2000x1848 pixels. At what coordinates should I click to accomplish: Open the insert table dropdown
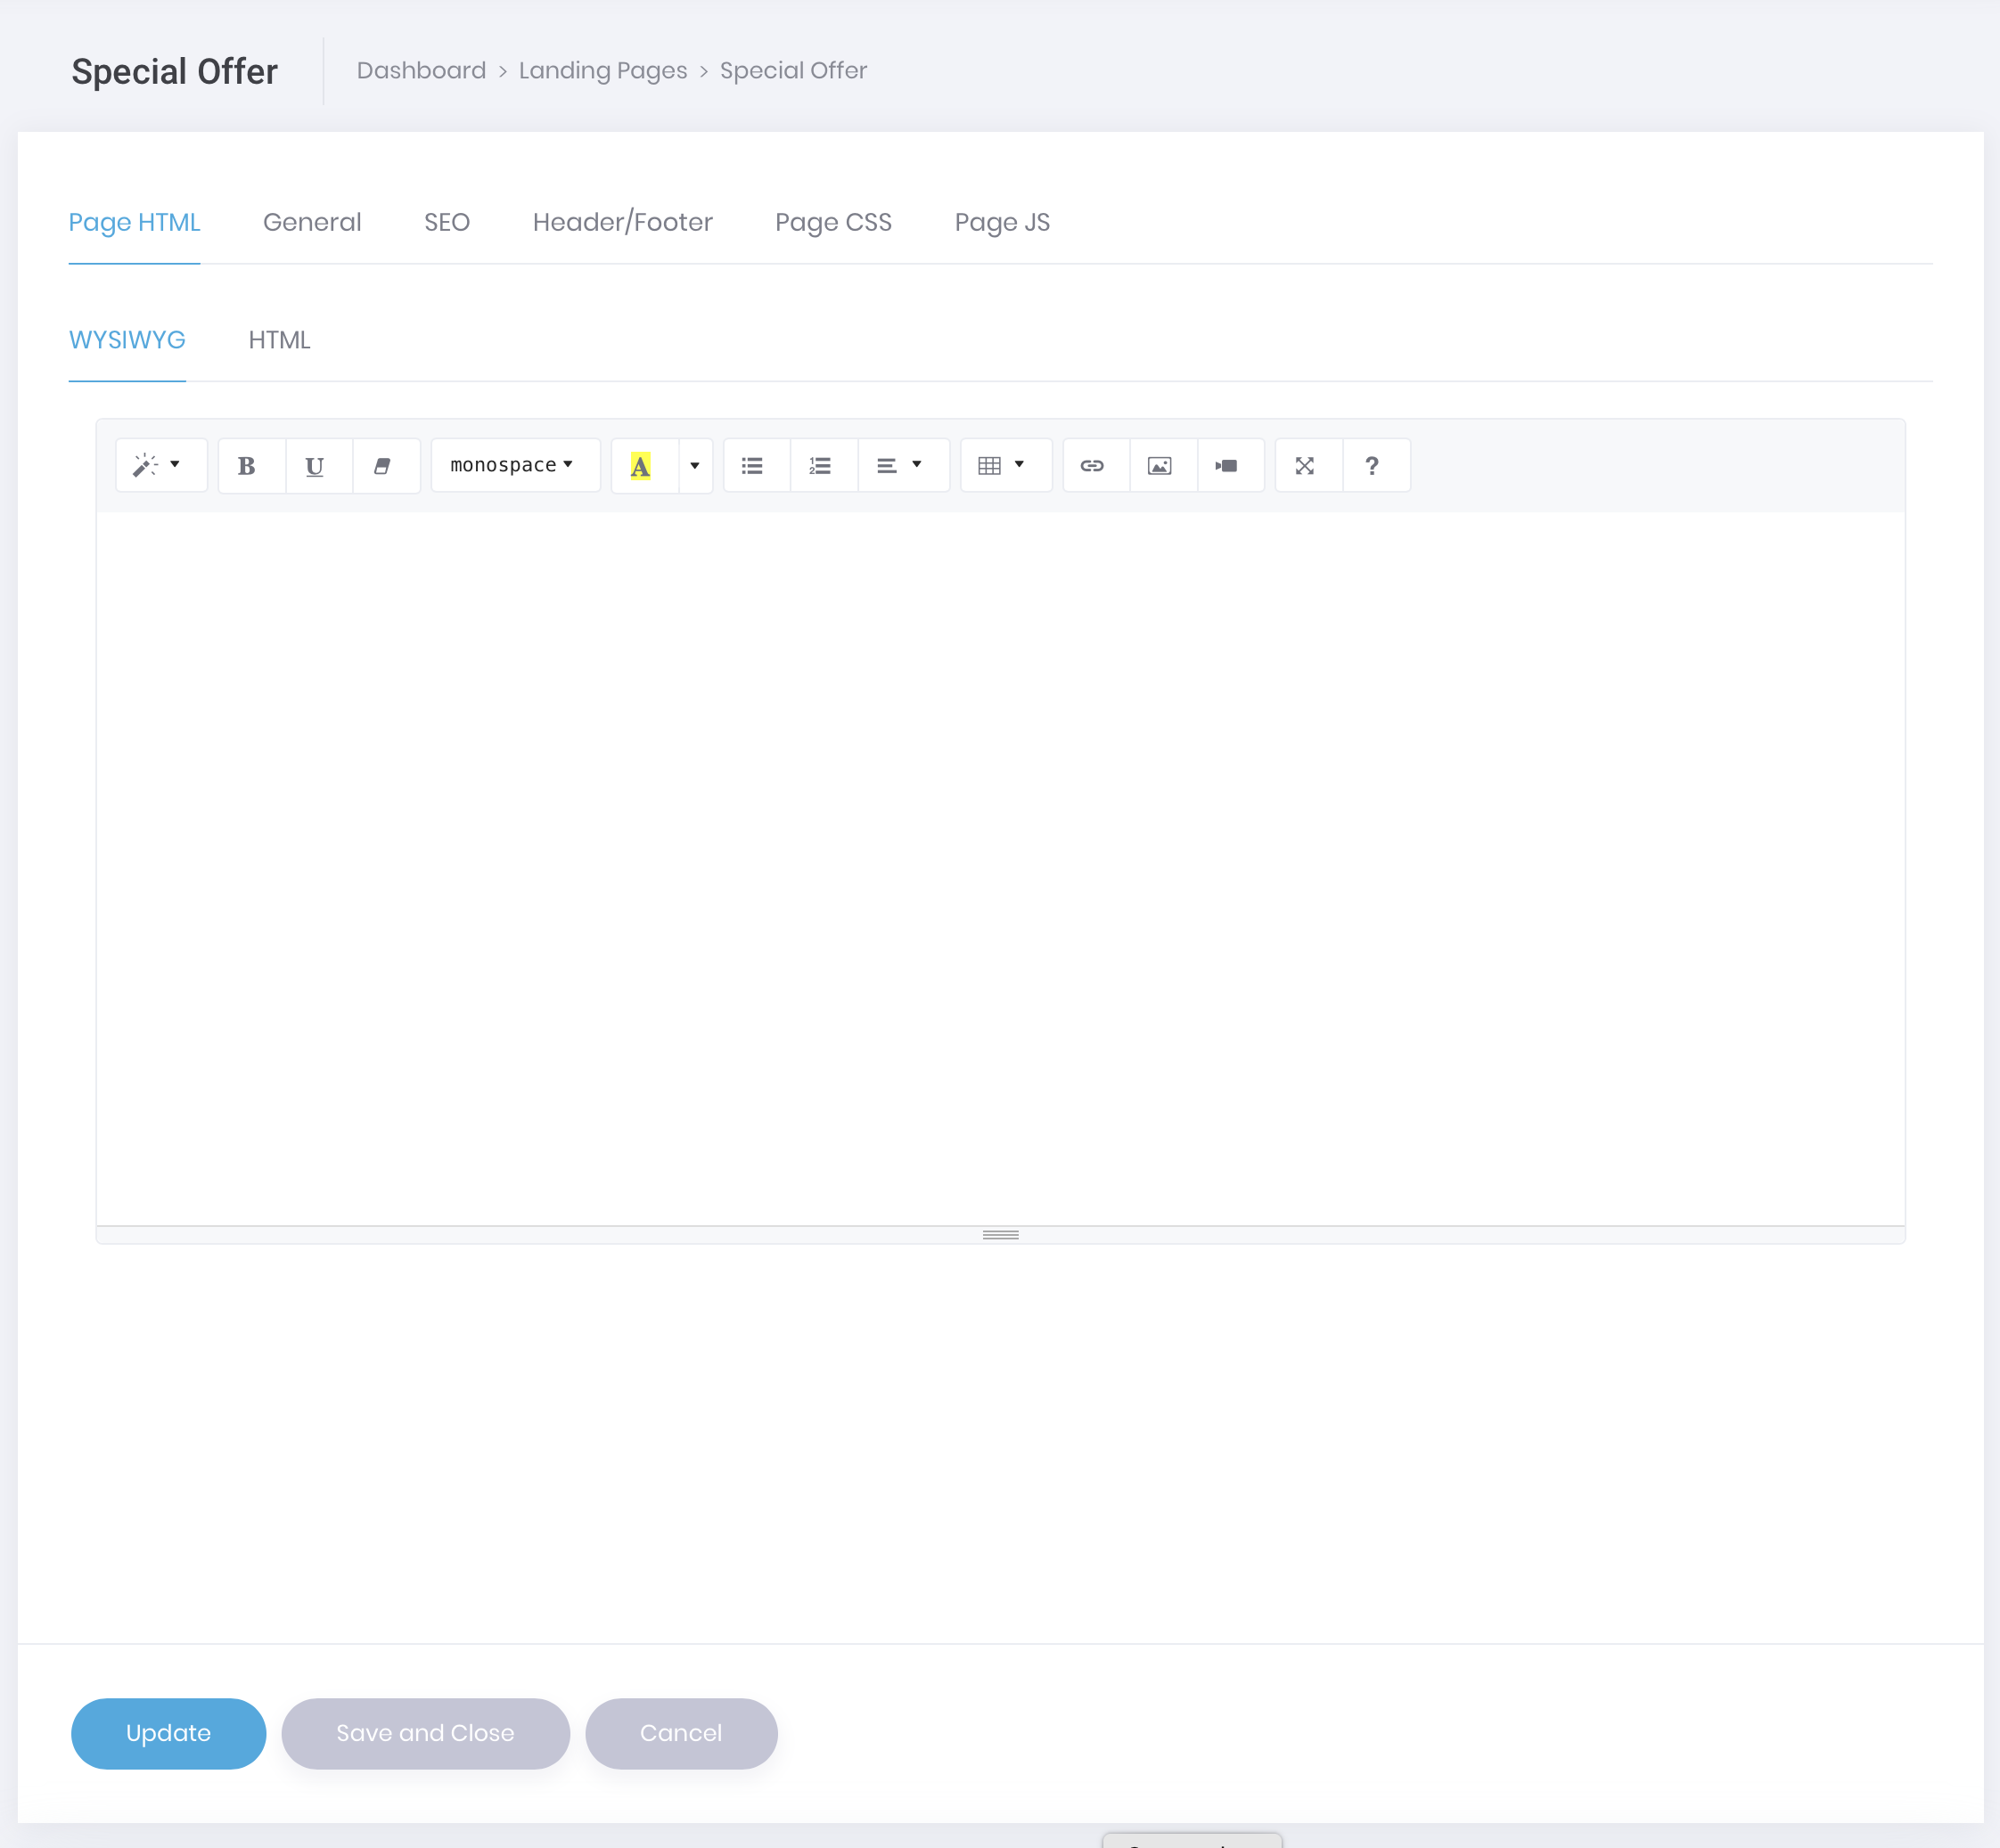click(x=1006, y=465)
